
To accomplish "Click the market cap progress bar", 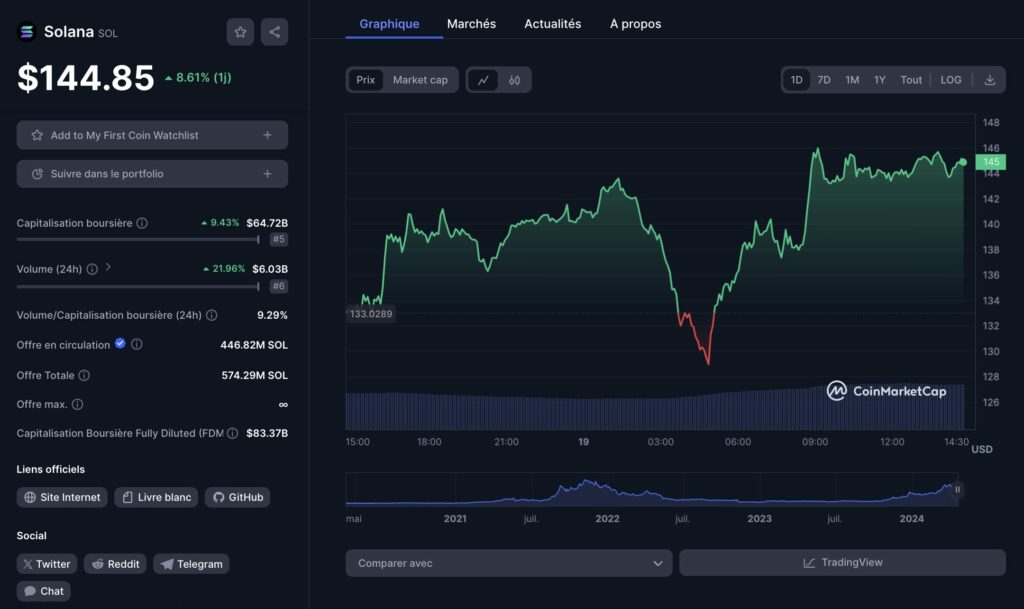I will click(x=138, y=240).
